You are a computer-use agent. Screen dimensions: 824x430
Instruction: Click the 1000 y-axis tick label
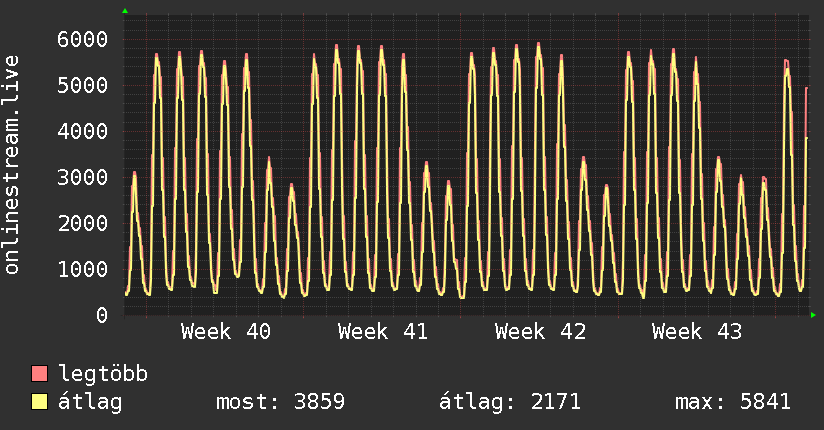[x=83, y=269]
